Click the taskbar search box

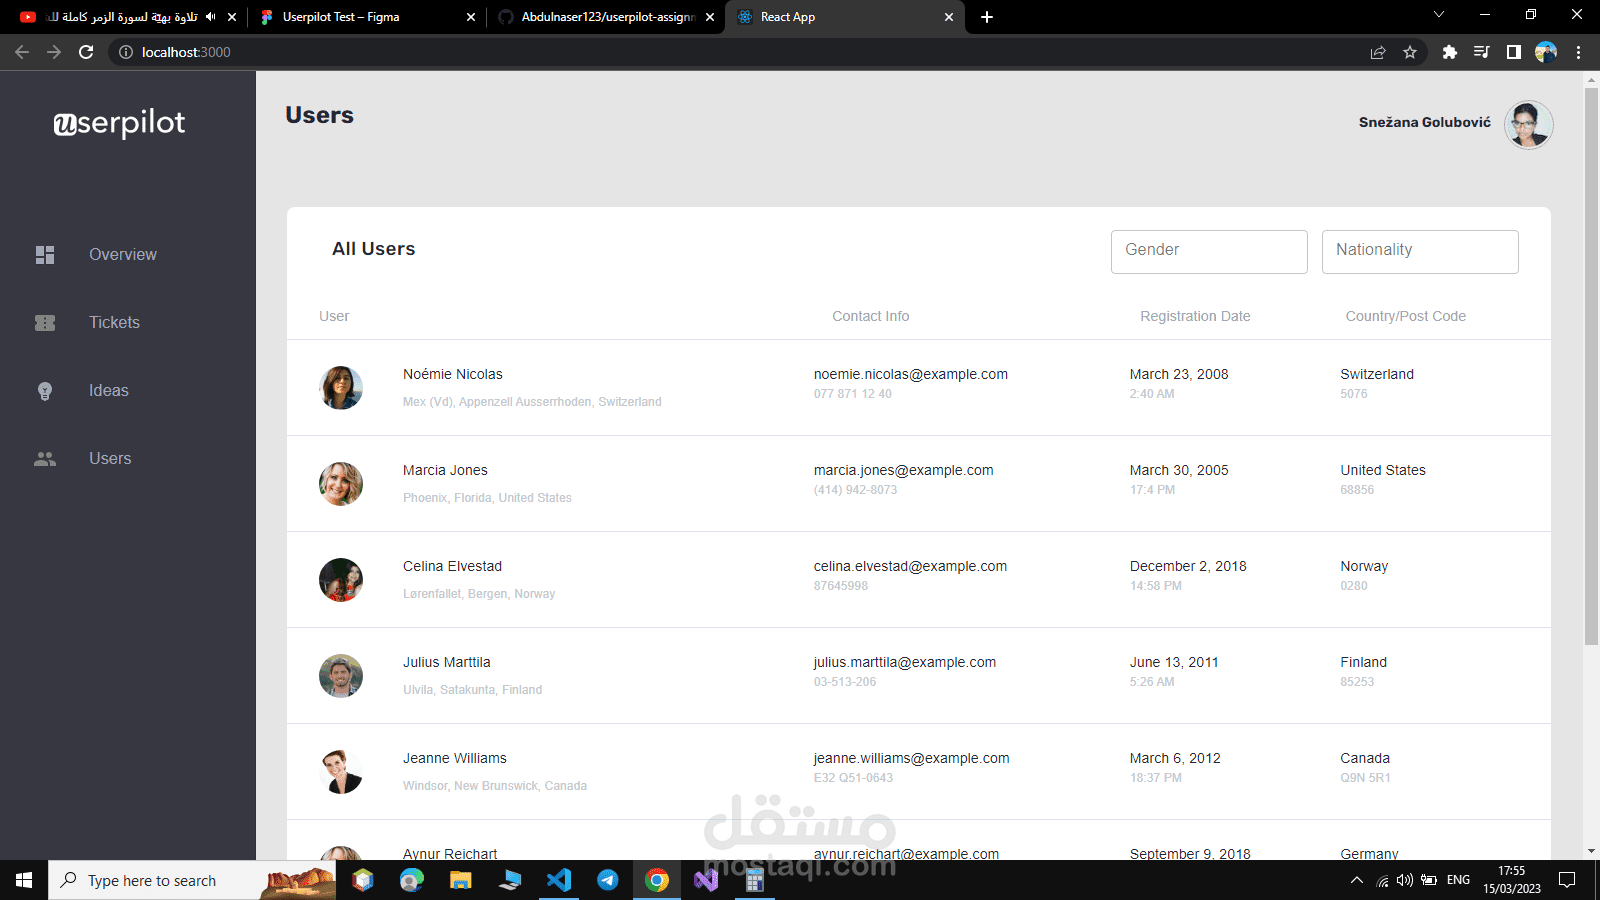pos(192,880)
